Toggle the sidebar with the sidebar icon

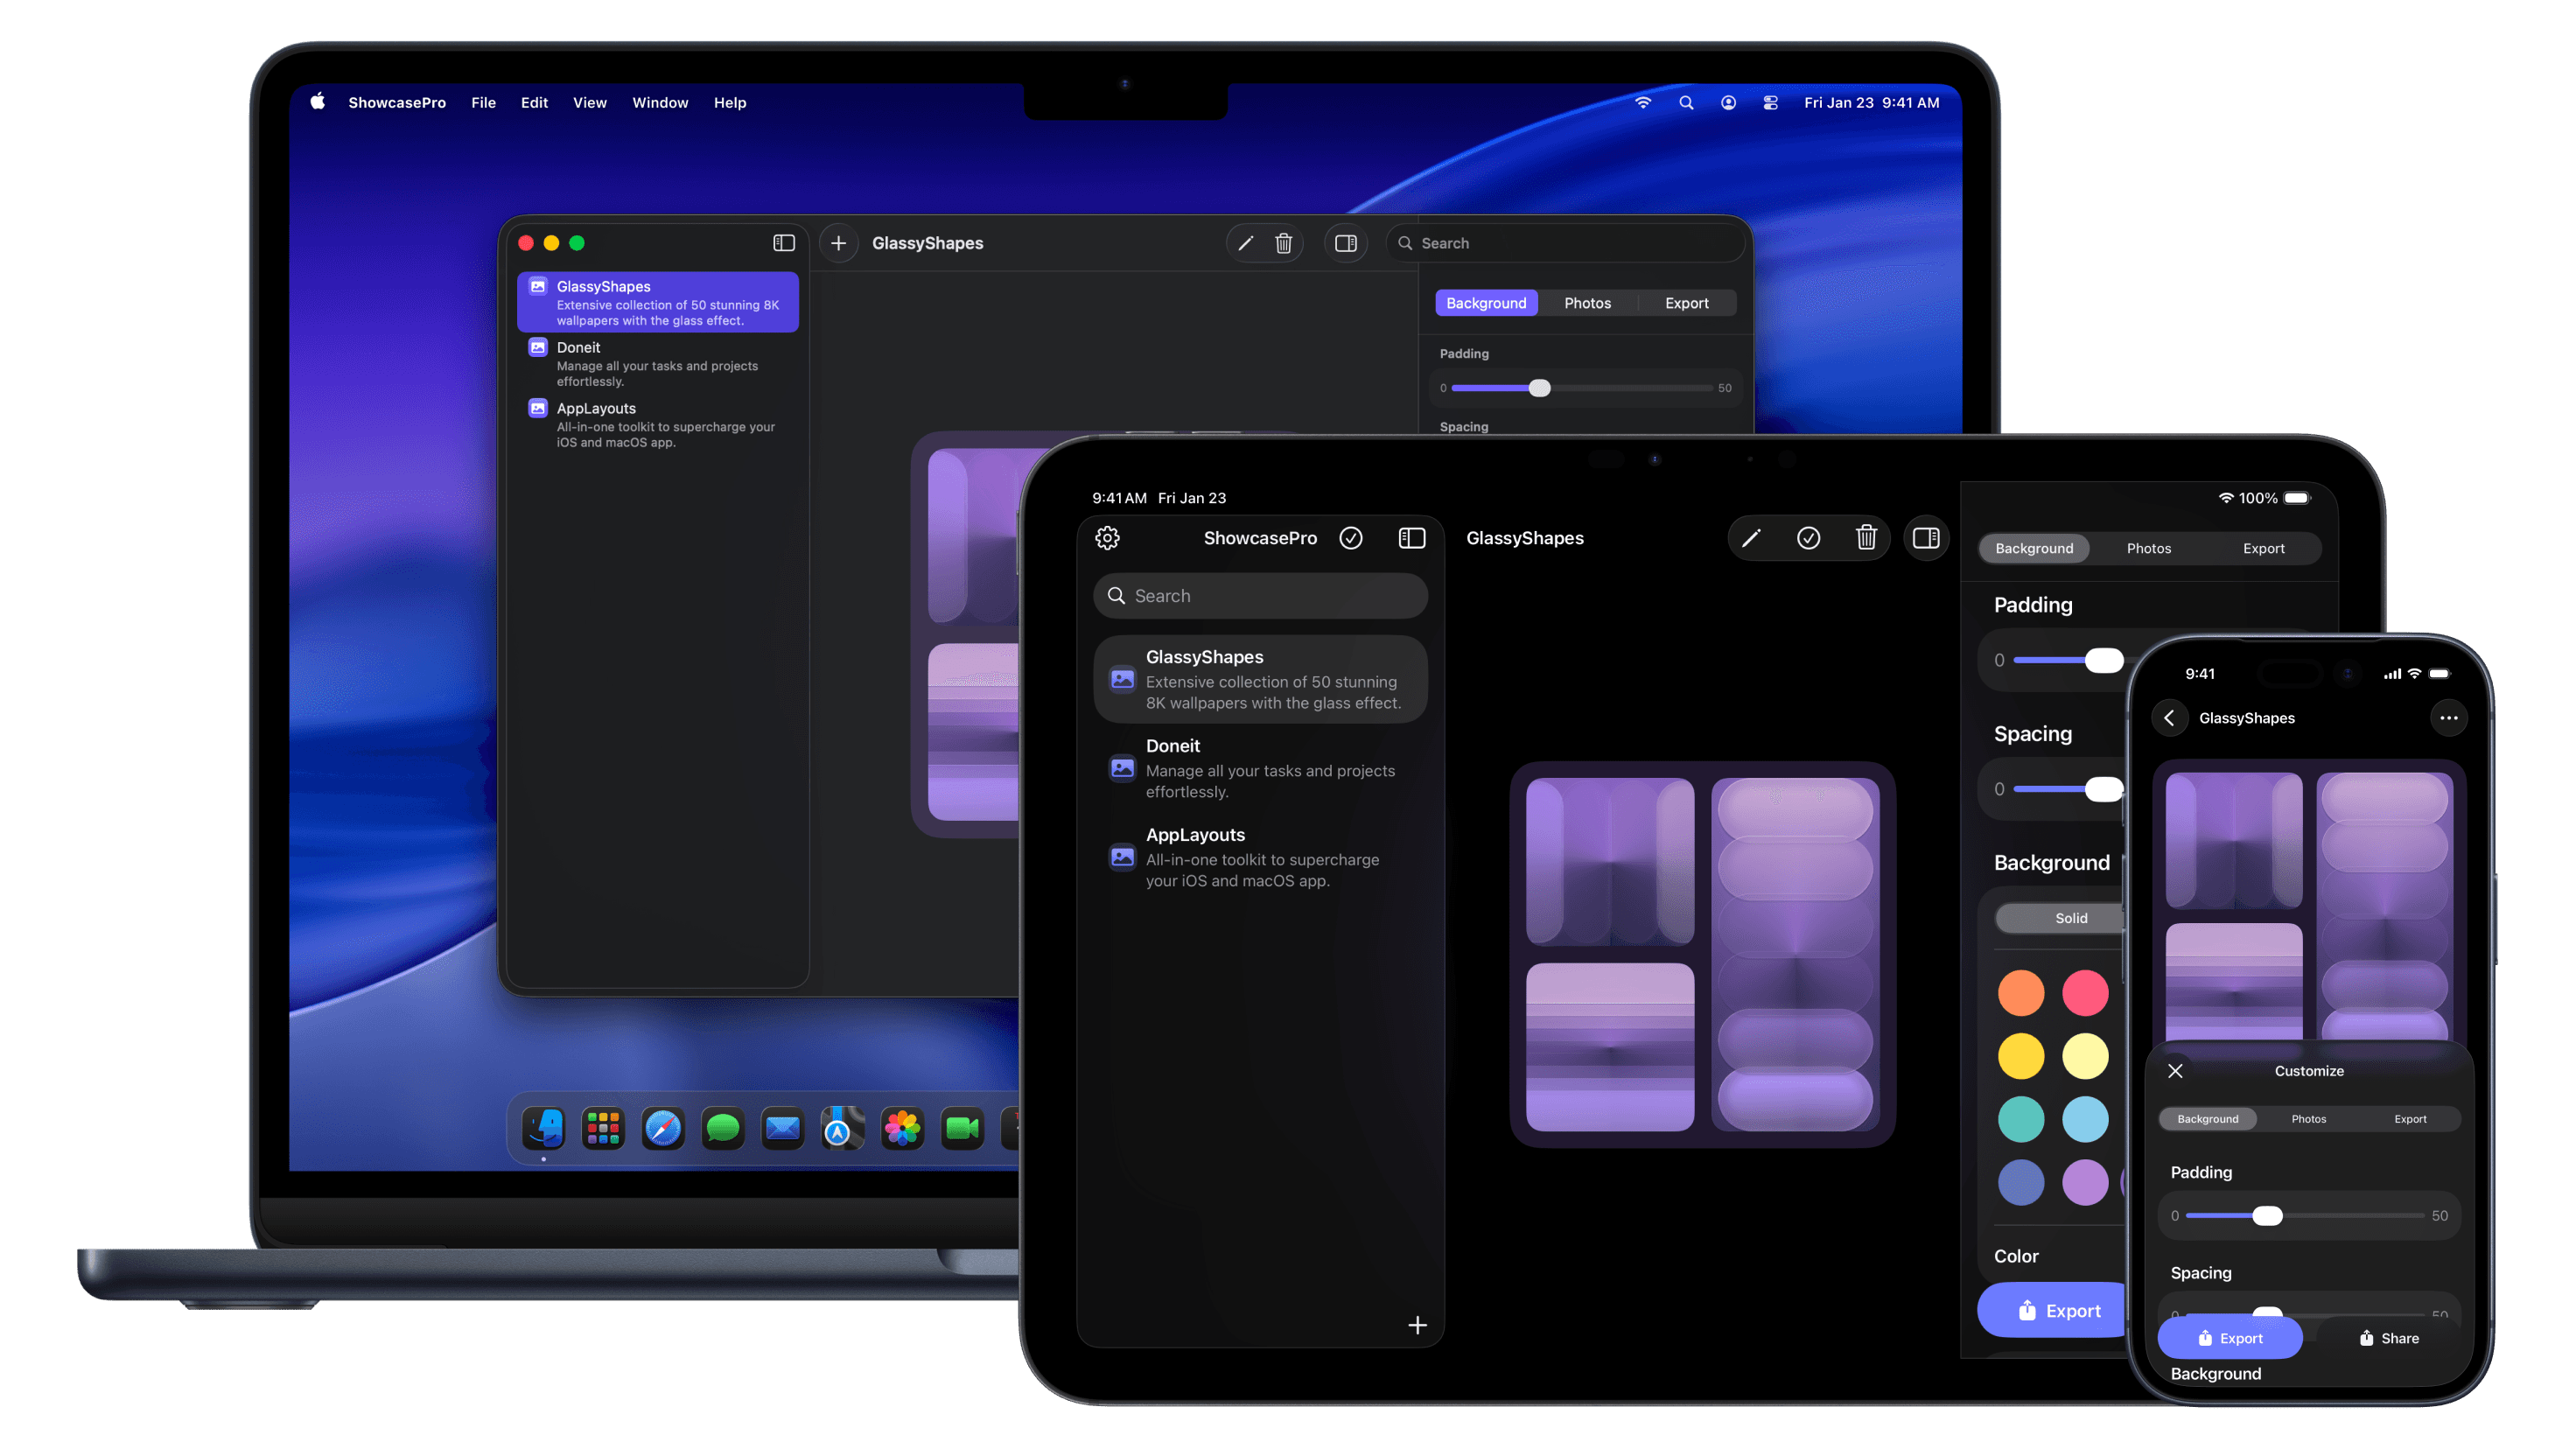click(784, 243)
